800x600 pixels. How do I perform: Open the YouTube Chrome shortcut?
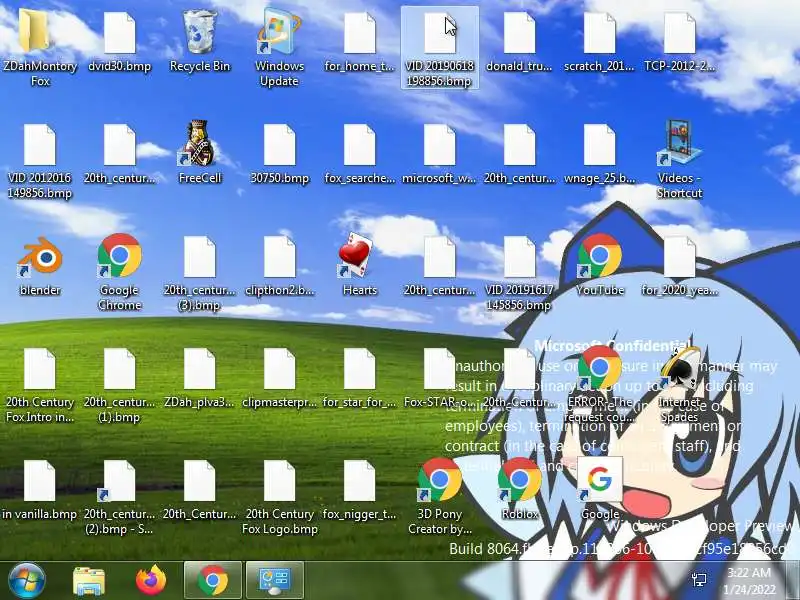599,265
